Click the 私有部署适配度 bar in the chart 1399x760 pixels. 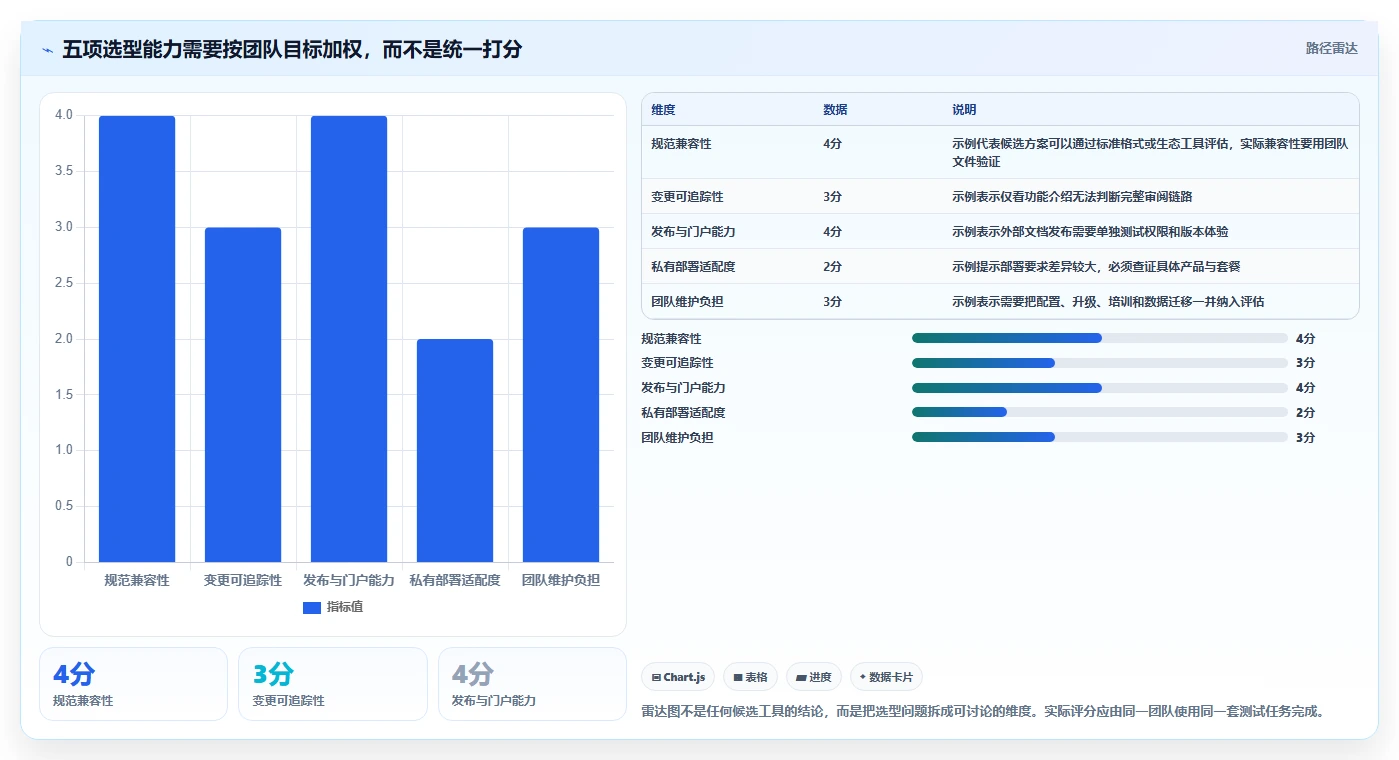tap(455, 451)
